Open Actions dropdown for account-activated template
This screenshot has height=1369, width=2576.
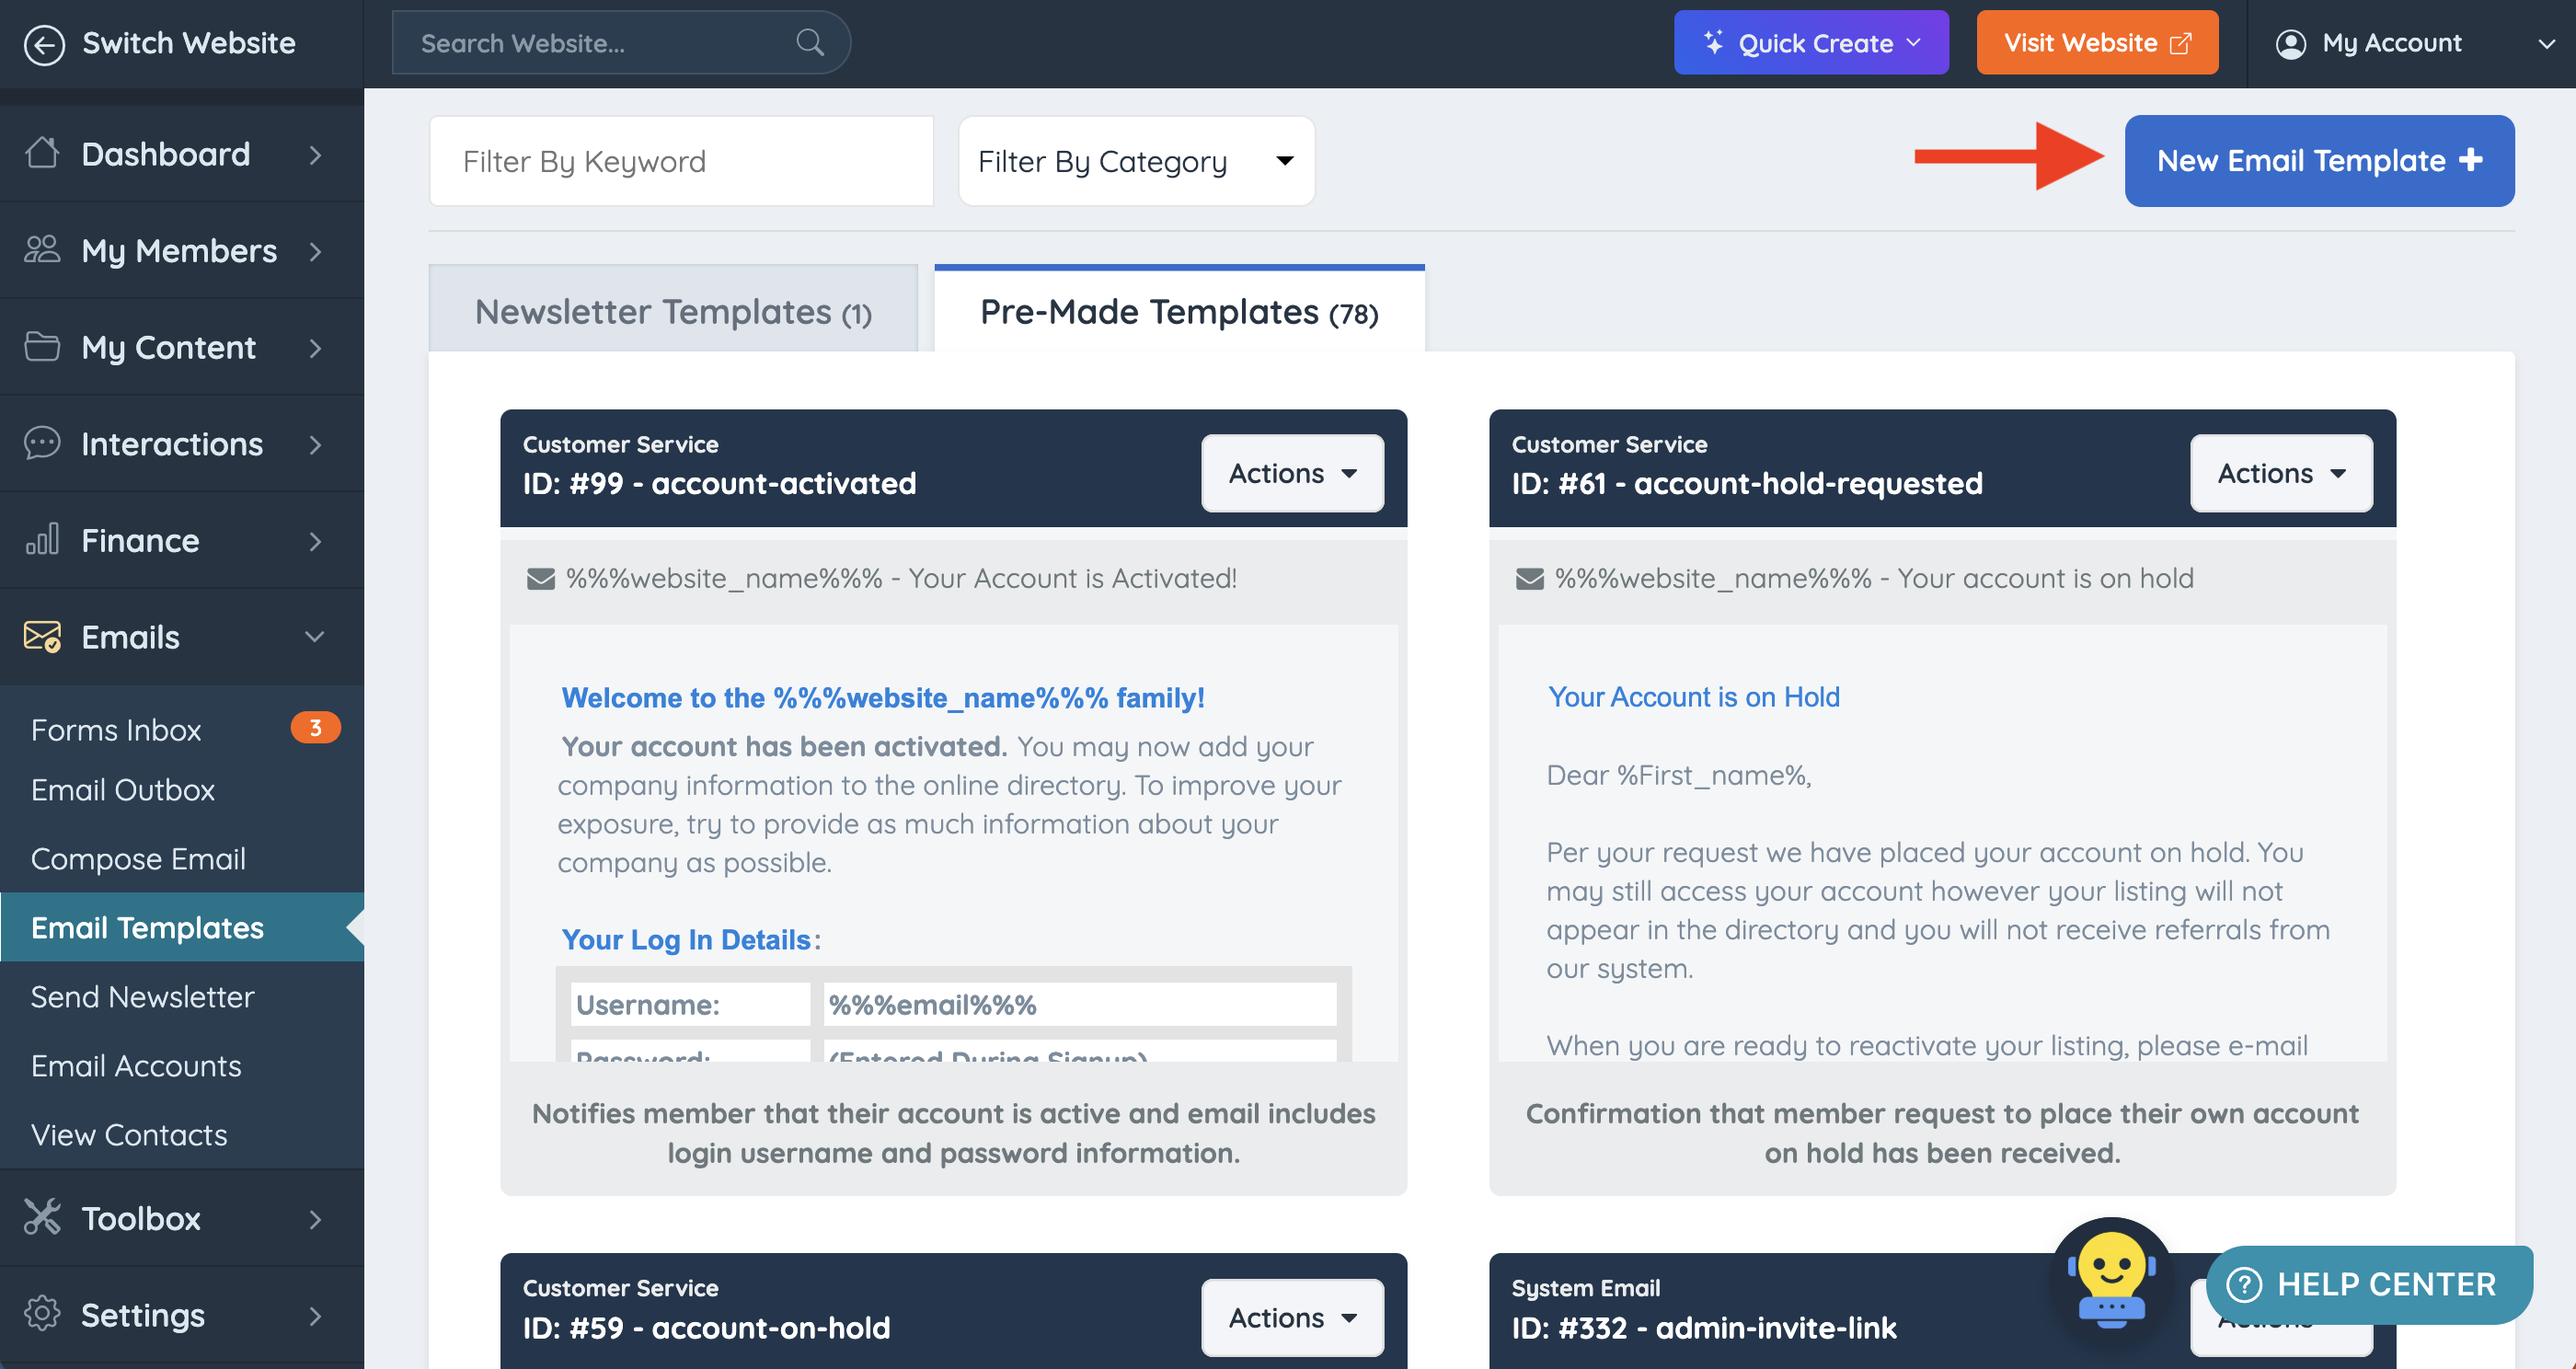click(x=1291, y=473)
